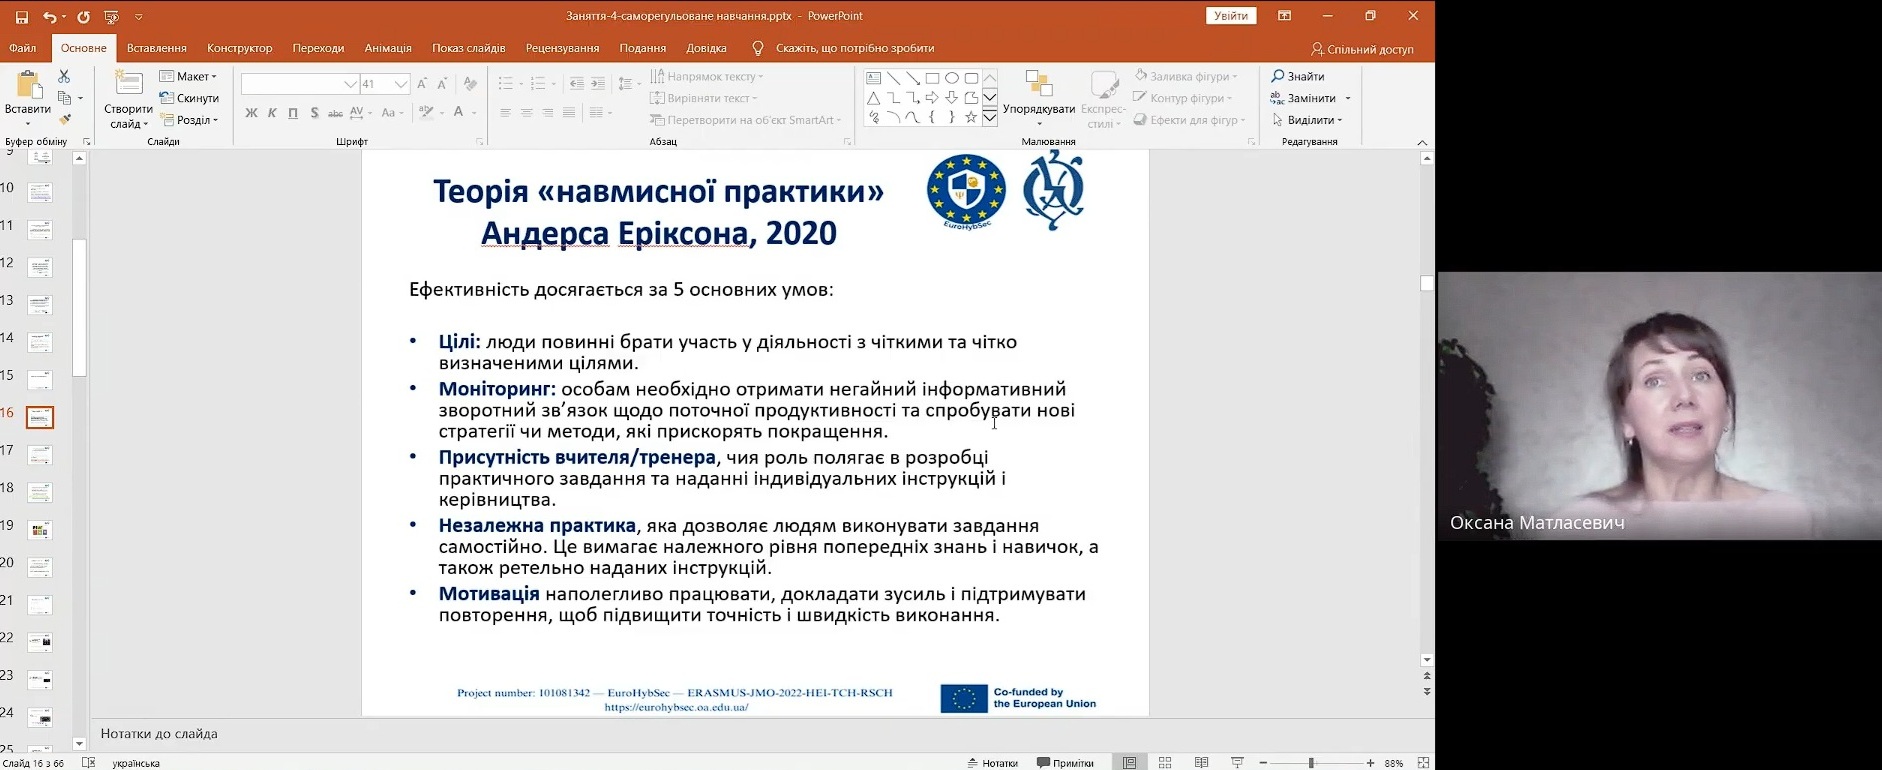Expand the shapes gallery More arrow
This screenshot has height=770, width=1882.
[x=989, y=118]
